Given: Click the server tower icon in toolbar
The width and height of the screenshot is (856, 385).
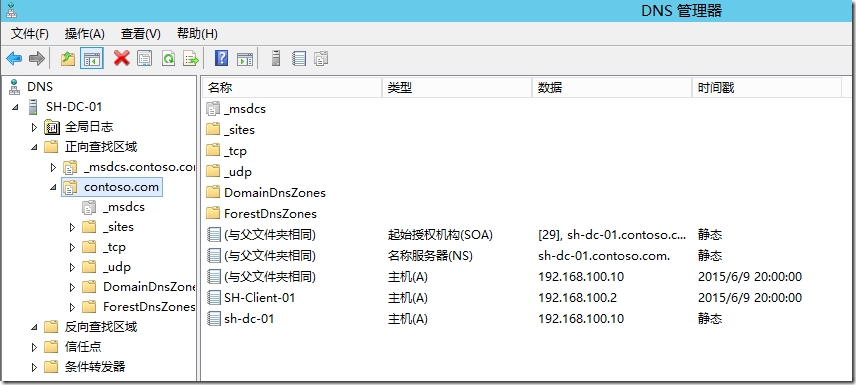Looking at the screenshot, I should click(x=276, y=58).
